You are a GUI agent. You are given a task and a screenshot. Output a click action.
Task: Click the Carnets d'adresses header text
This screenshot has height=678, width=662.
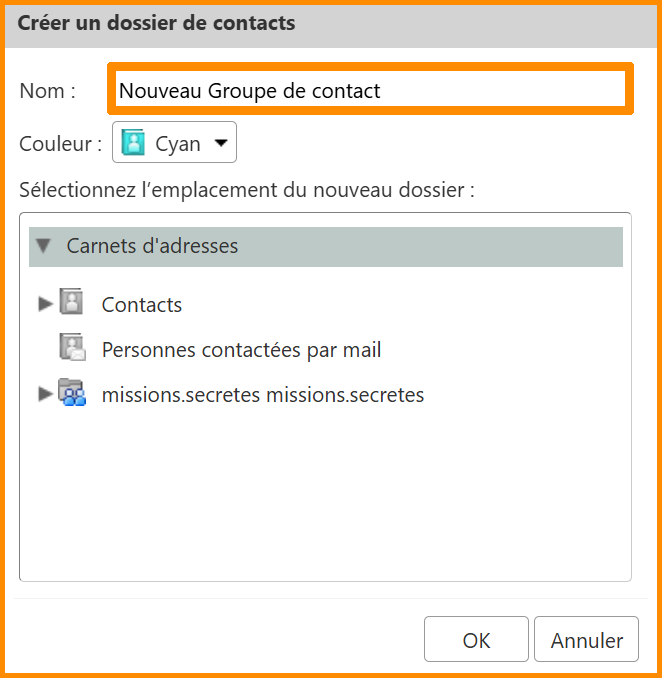coord(152,245)
